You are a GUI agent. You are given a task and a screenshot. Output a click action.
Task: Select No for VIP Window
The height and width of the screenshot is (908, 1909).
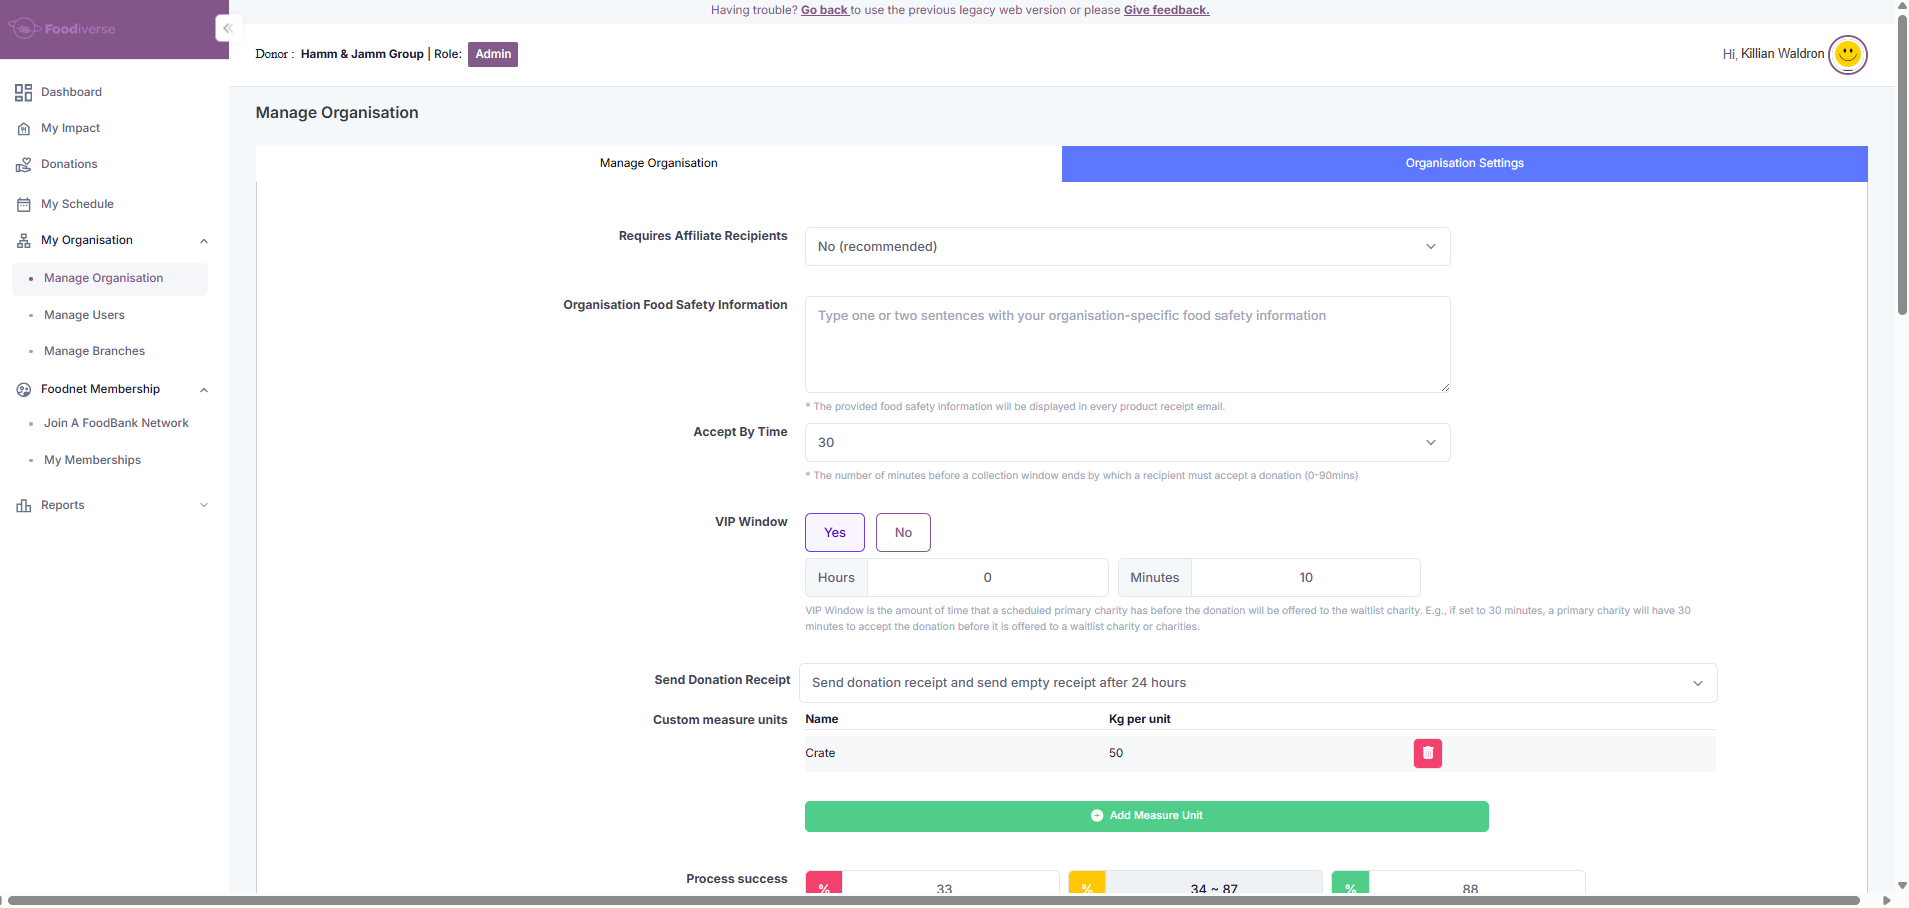click(x=902, y=533)
